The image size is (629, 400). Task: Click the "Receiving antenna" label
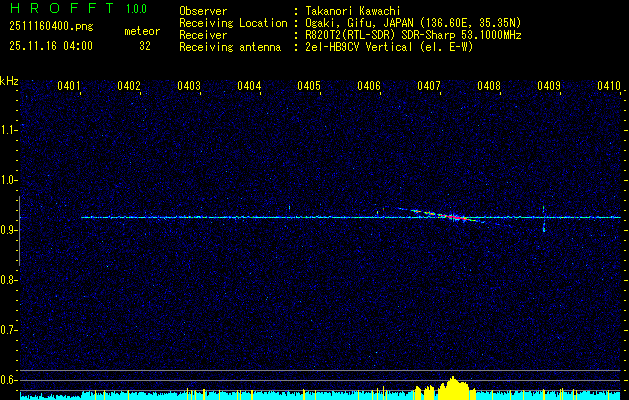230,47
